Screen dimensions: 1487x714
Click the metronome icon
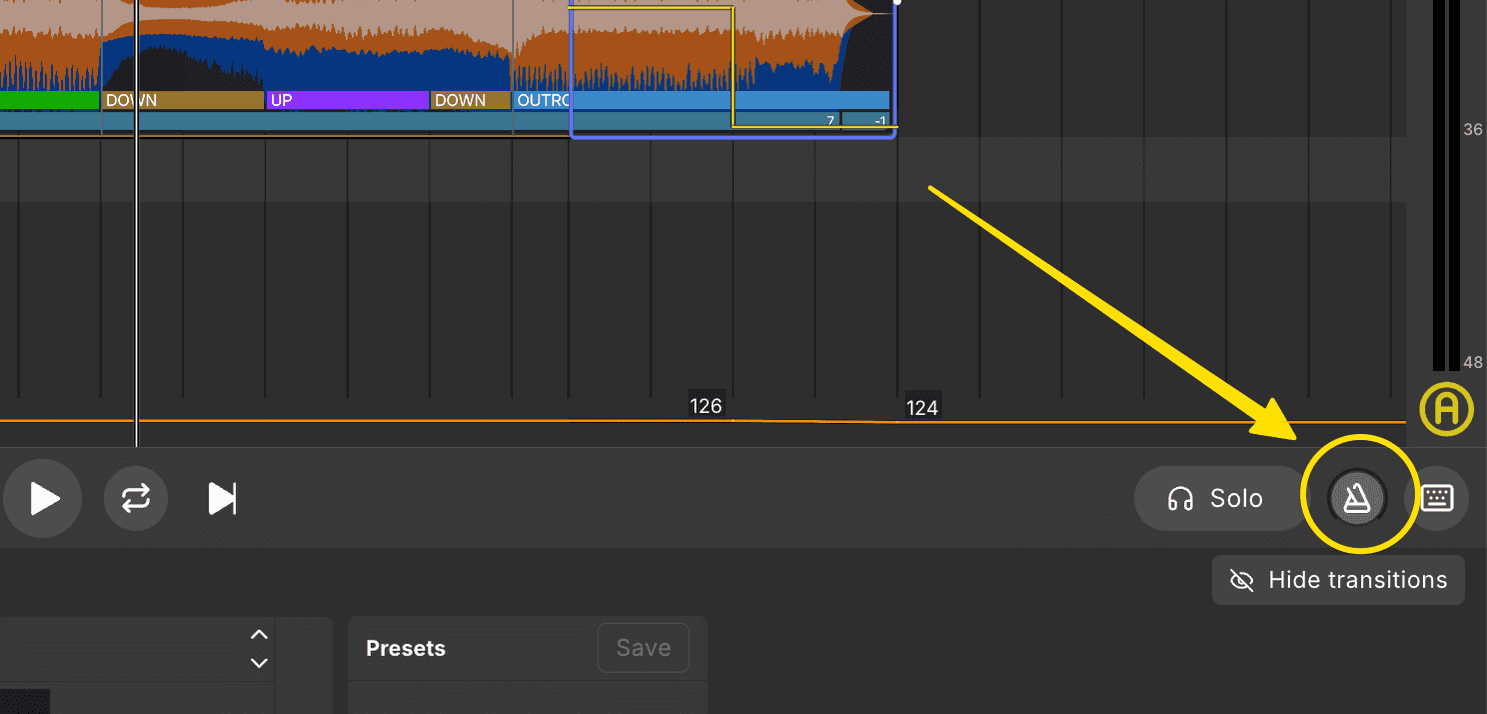coord(1357,498)
